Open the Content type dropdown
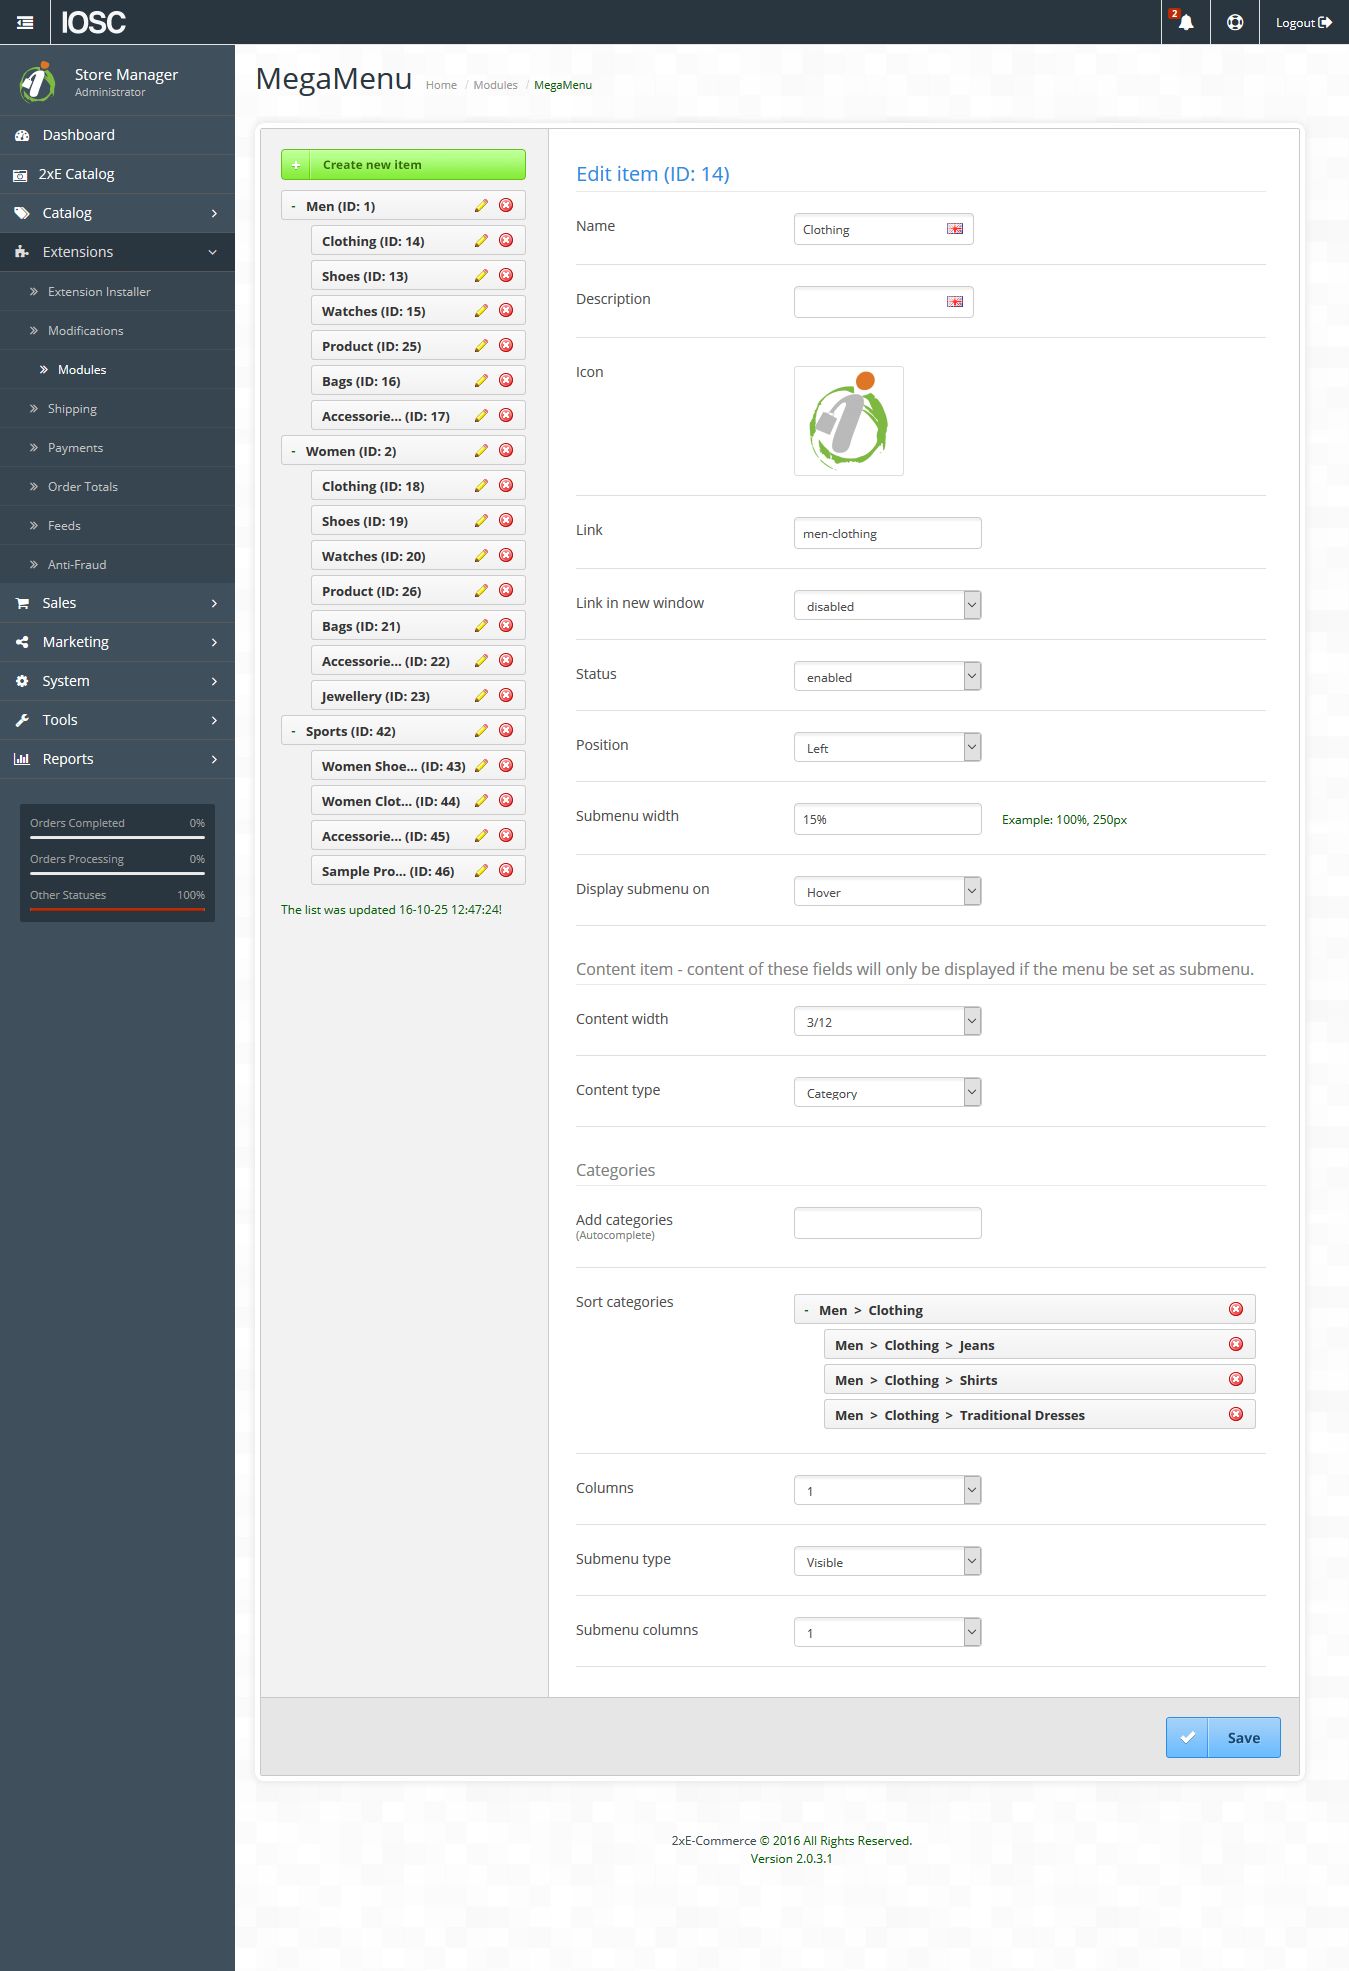The height and width of the screenshot is (1971, 1349). pyautogui.click(x=887, y=1092)
